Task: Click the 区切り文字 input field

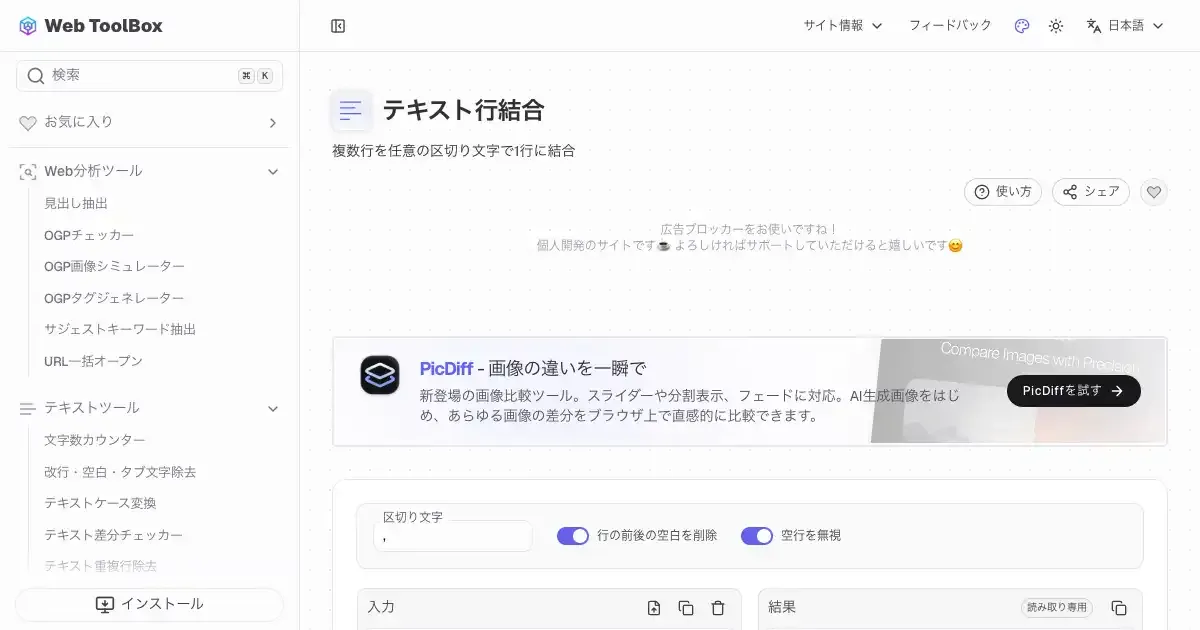Action: pyautogui.click(x=452, y=537)
